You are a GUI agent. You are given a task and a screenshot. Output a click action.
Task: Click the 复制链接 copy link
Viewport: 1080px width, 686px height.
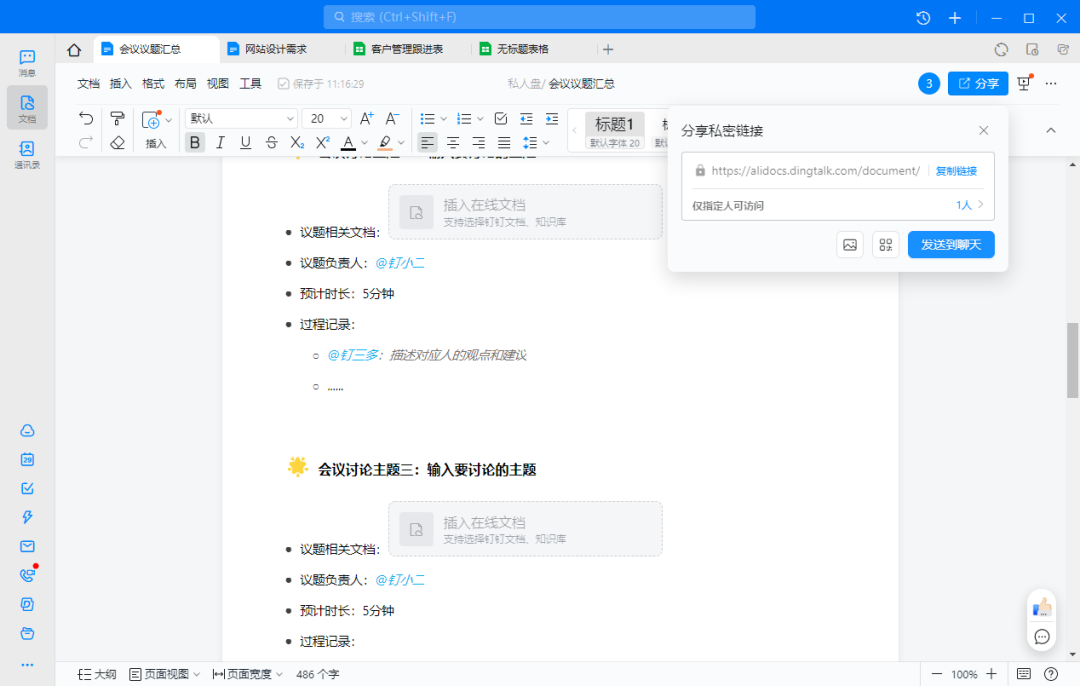click(x=956, y=171)
